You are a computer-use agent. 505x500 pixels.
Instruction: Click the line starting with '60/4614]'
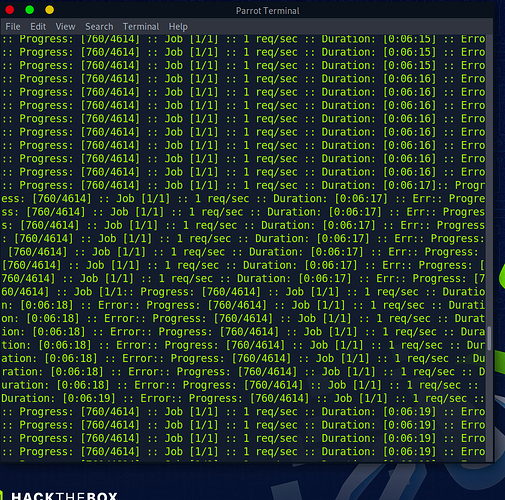point(243,292)
